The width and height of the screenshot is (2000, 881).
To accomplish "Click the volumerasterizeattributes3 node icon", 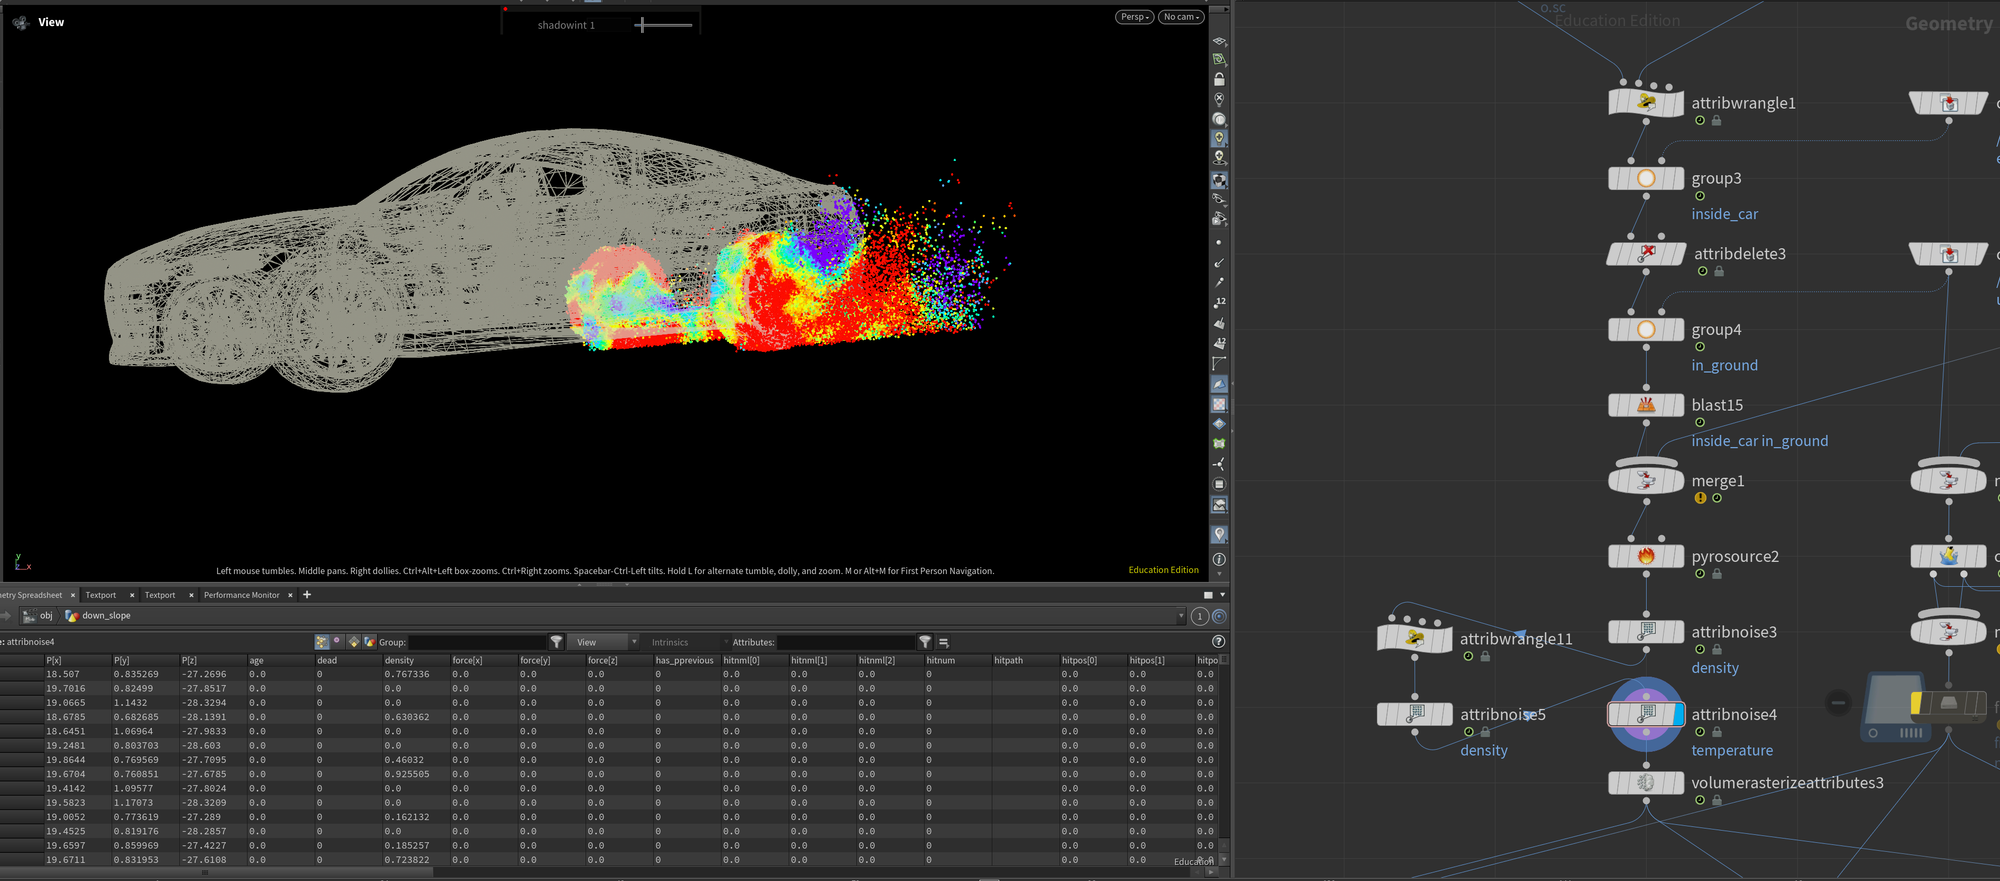I will [1646, 783].
